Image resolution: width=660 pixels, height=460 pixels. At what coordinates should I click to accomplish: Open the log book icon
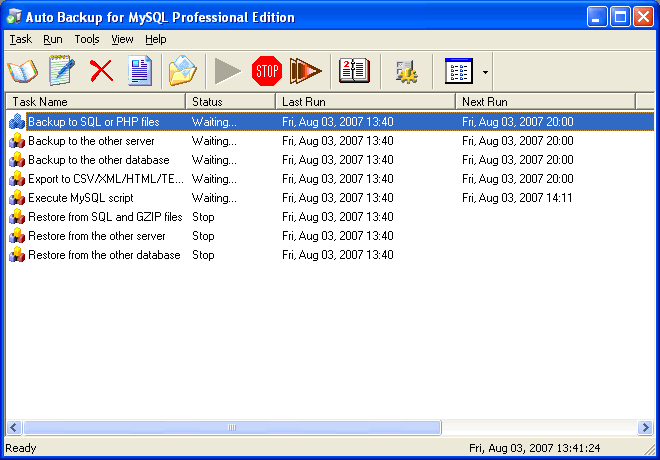pos(354,71)
